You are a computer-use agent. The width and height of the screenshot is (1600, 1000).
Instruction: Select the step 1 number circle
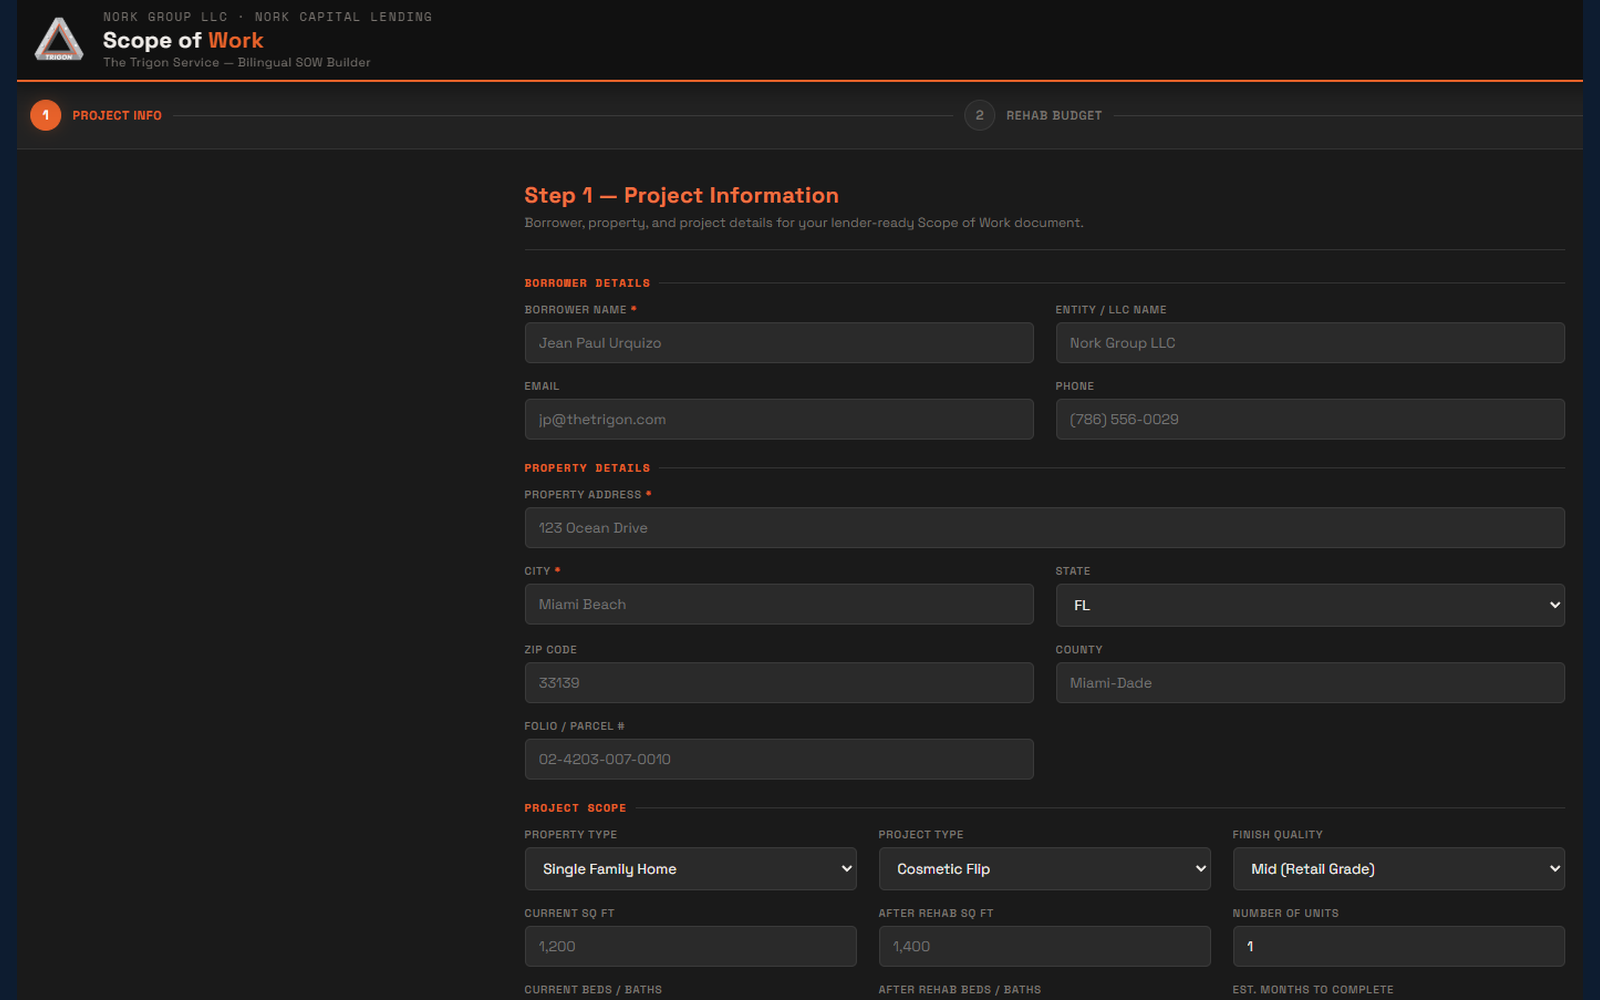(46, 116)
